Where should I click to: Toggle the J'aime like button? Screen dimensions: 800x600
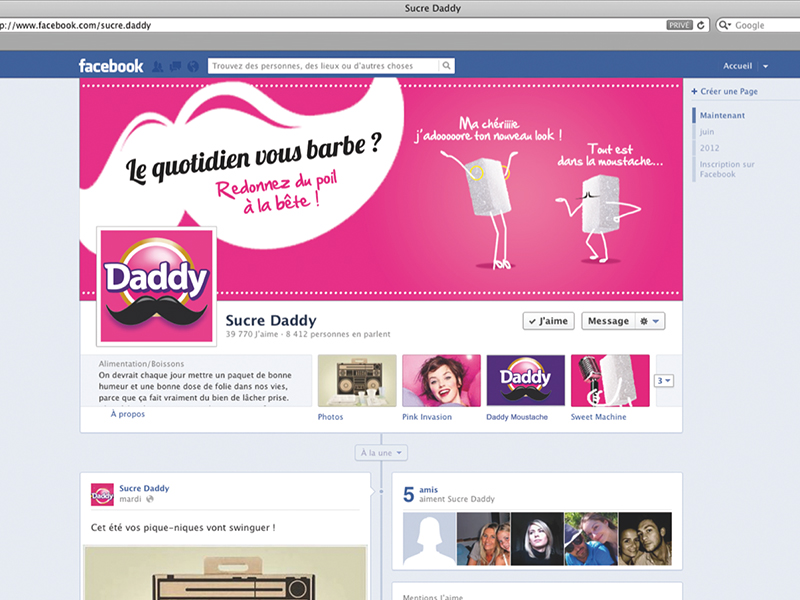click(548, 321)
